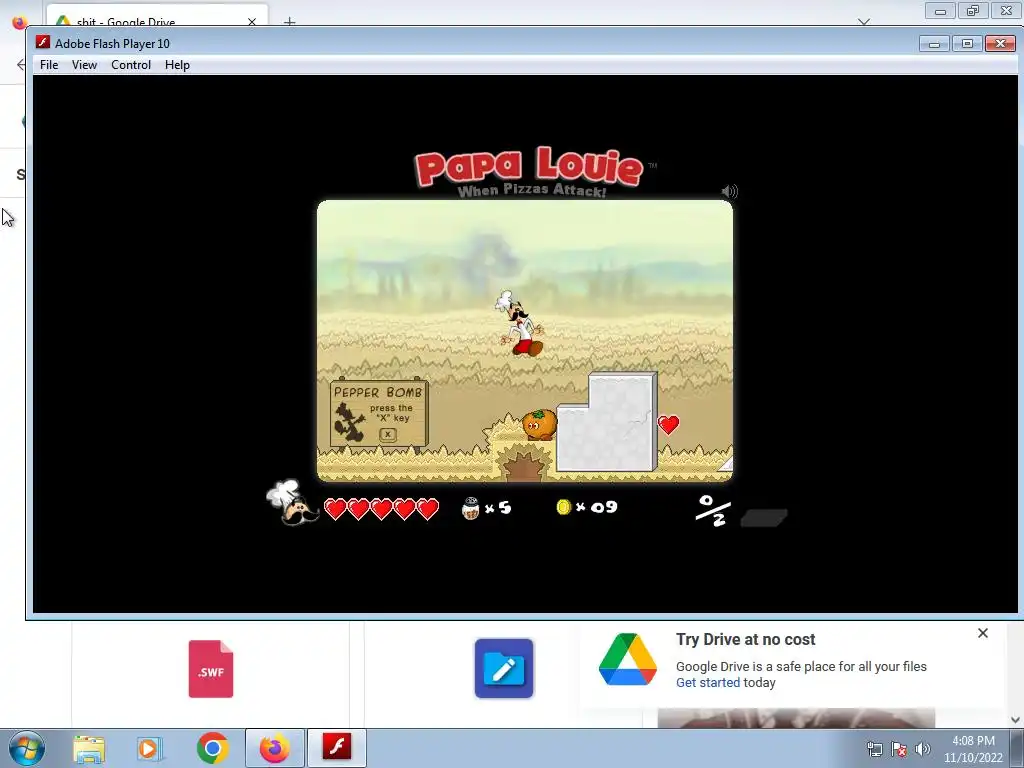Open the Help menu in Flash Player

click(177, 65)
